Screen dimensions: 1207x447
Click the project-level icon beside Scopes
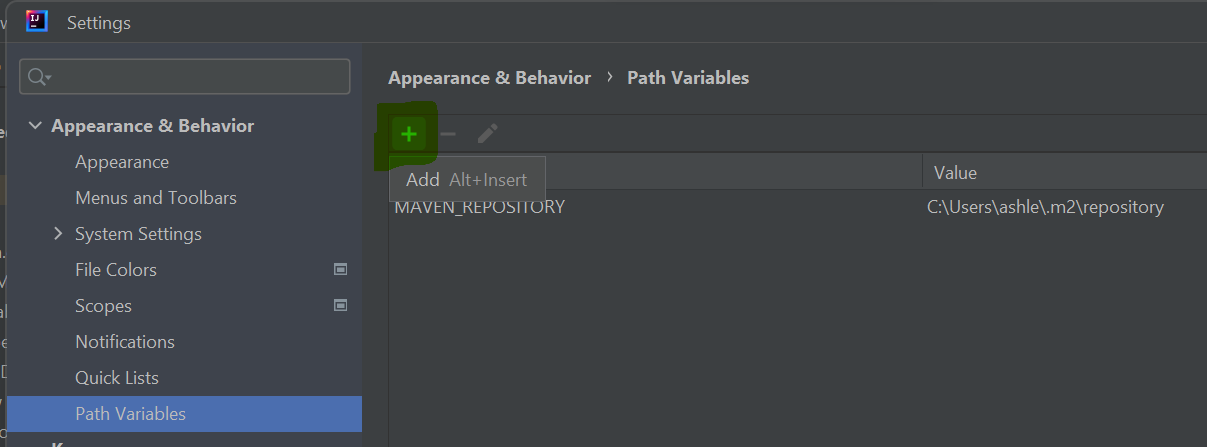click(340, 305)
